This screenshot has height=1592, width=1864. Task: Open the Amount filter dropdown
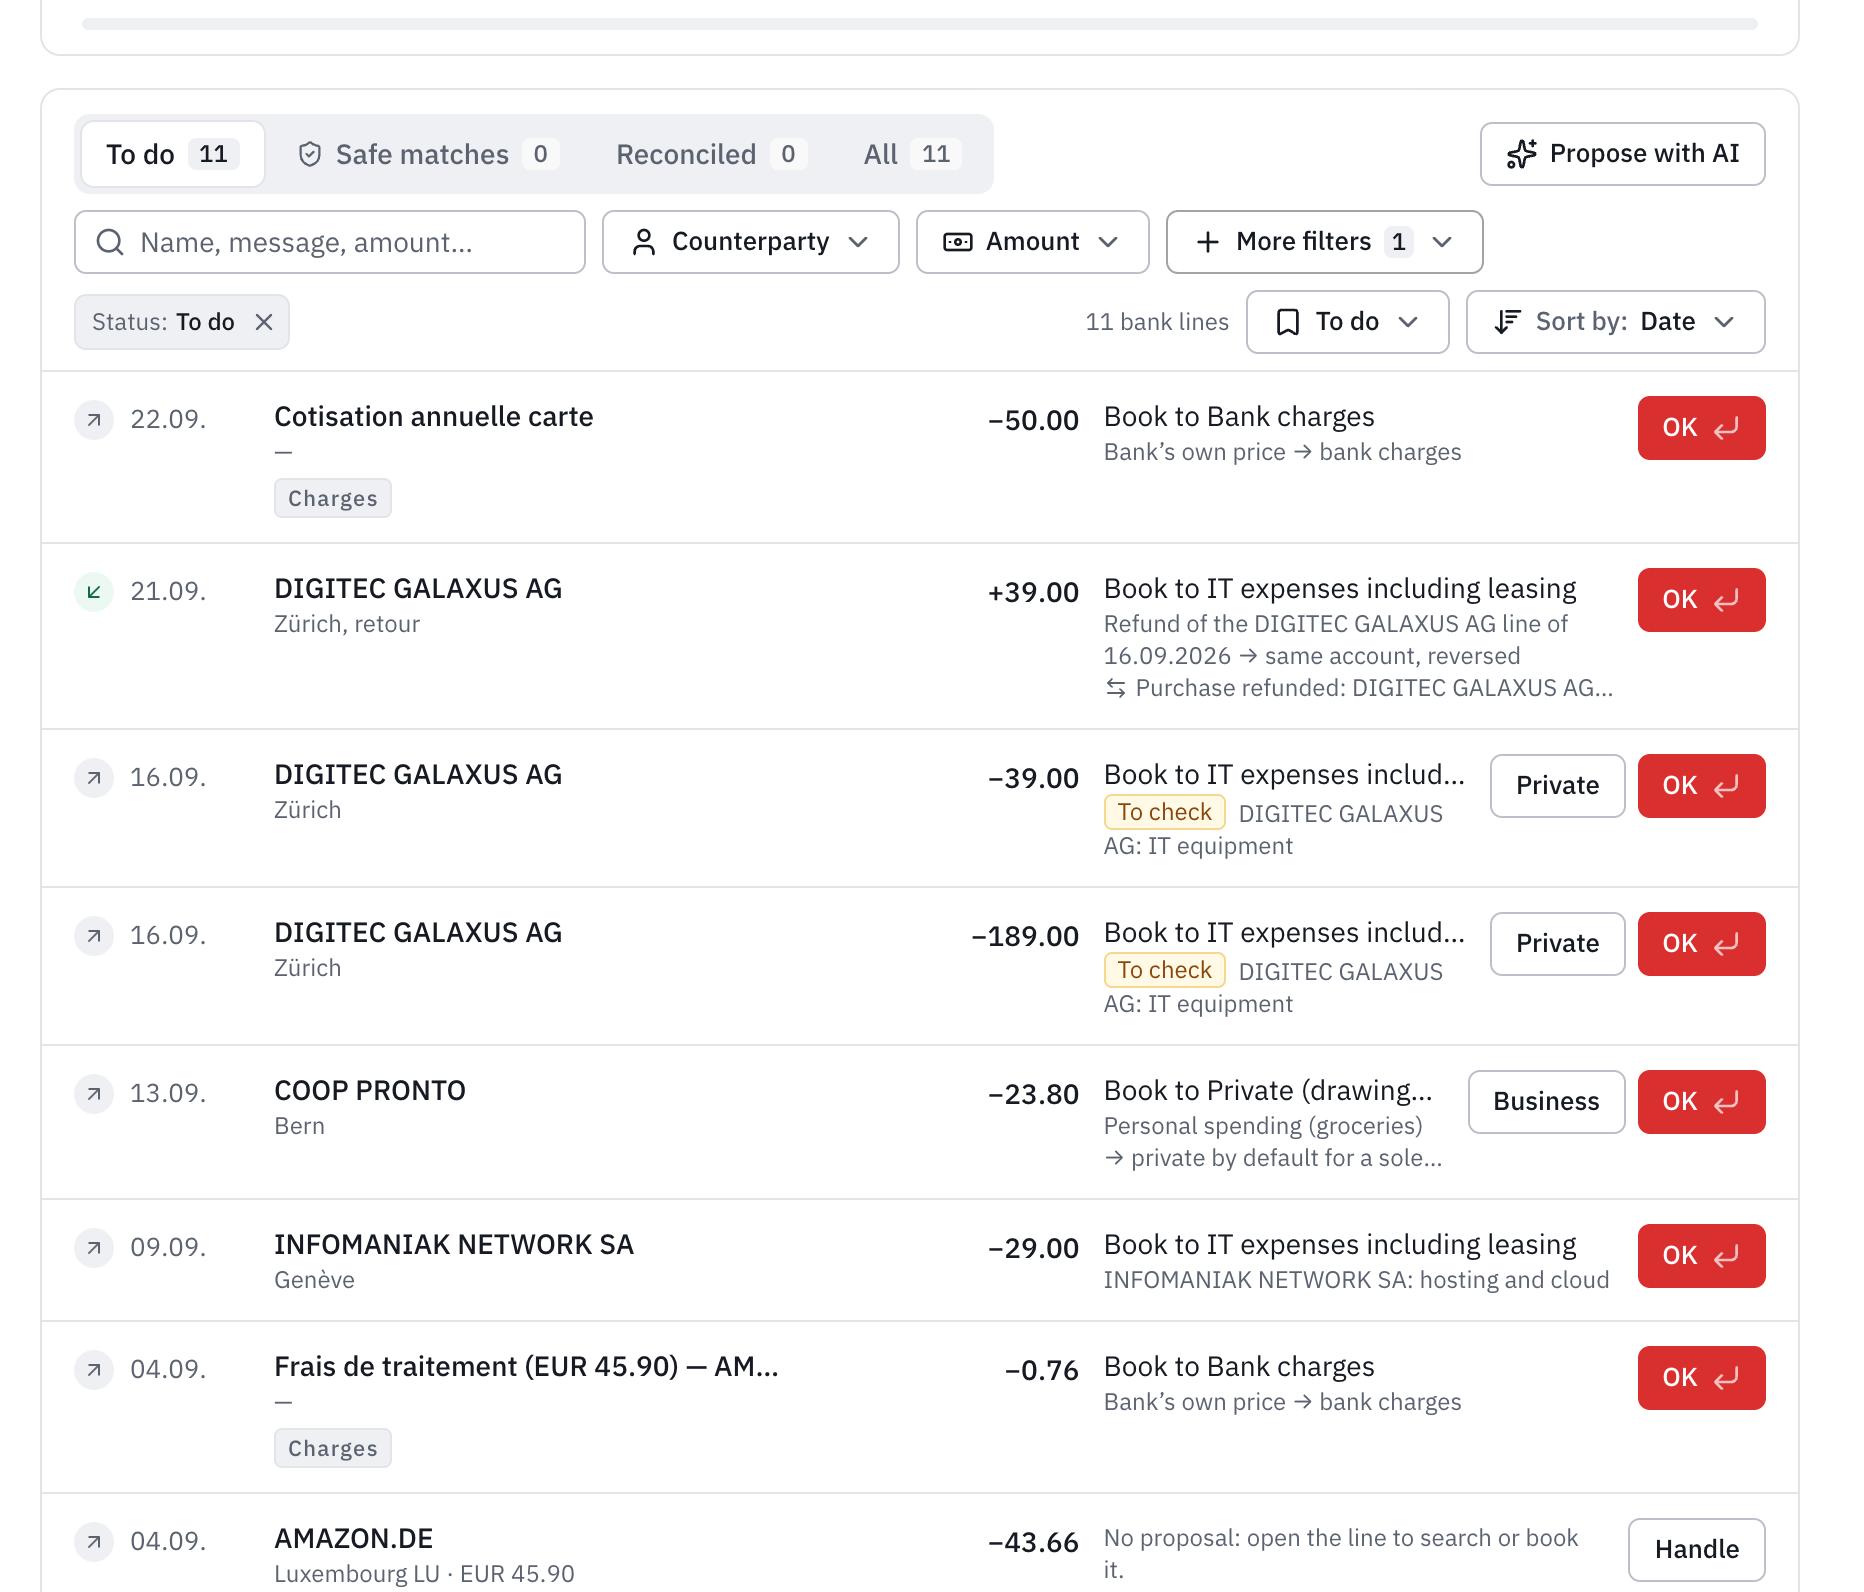point(1033,242)
